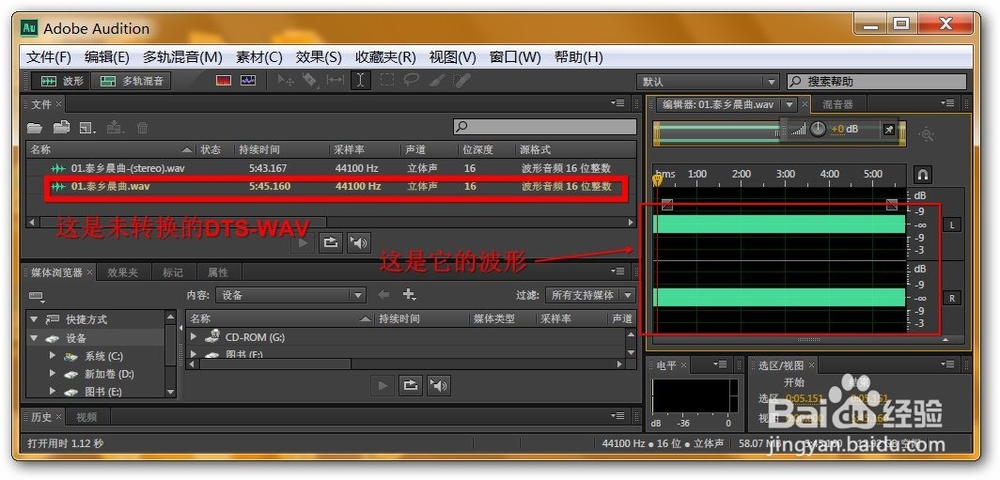Image resolution: width=1000 pixels, height=480 pixels.
Task: Open 文件(F) menu
Action: pyautogui.click(x=48, y=57)
